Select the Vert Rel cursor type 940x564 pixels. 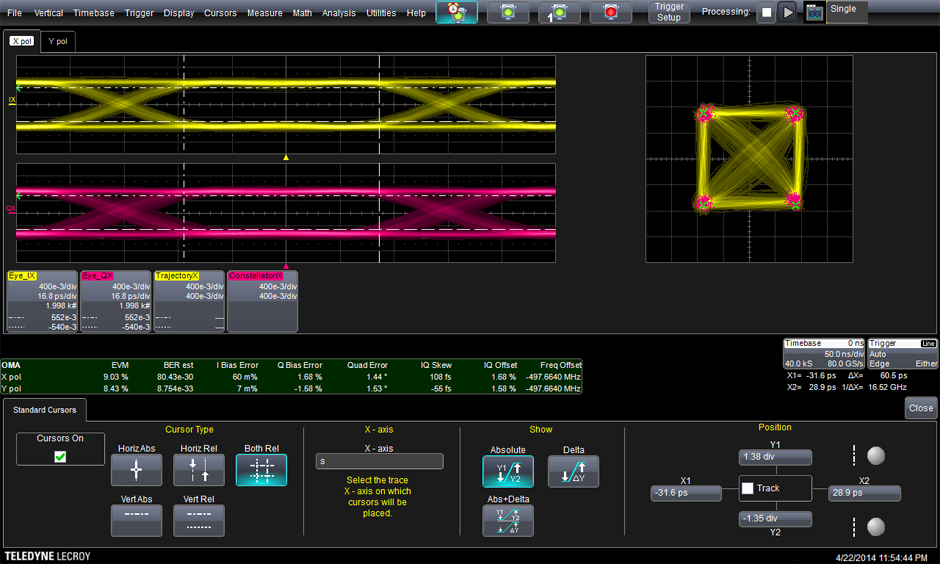[198, 519]
